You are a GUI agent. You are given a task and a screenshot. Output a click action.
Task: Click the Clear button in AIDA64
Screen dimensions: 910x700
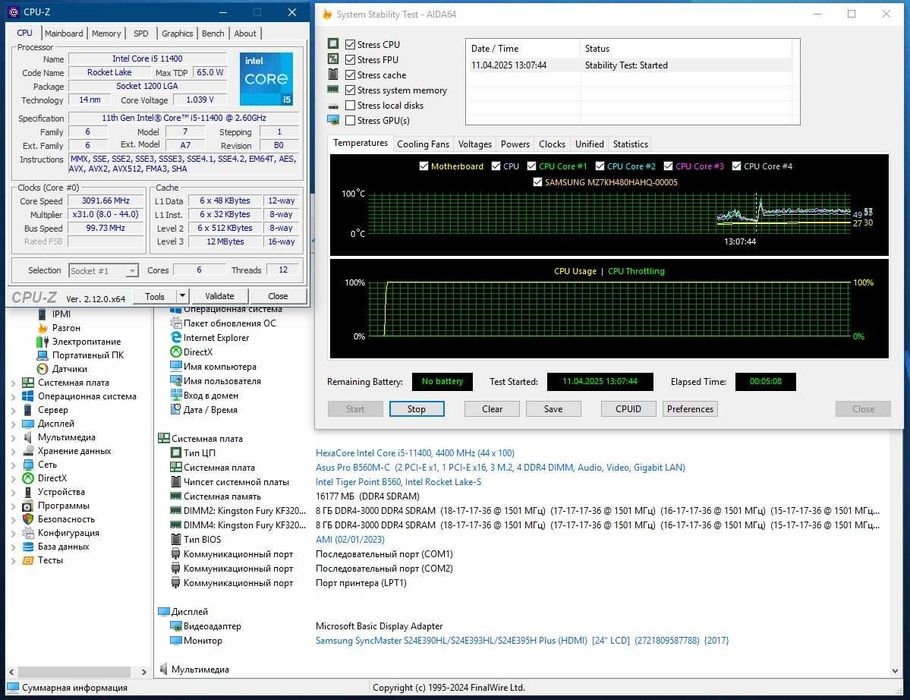pyautogui.click(x=492, y=409)
